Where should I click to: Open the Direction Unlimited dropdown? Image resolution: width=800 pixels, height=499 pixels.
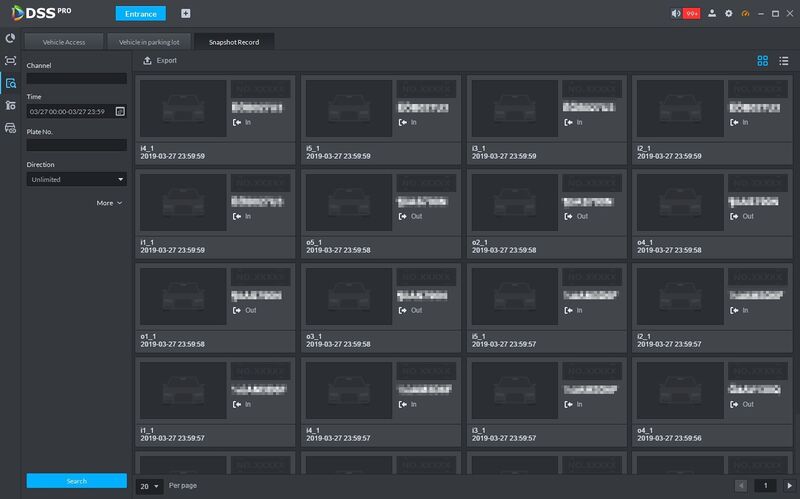coord(77,180)
